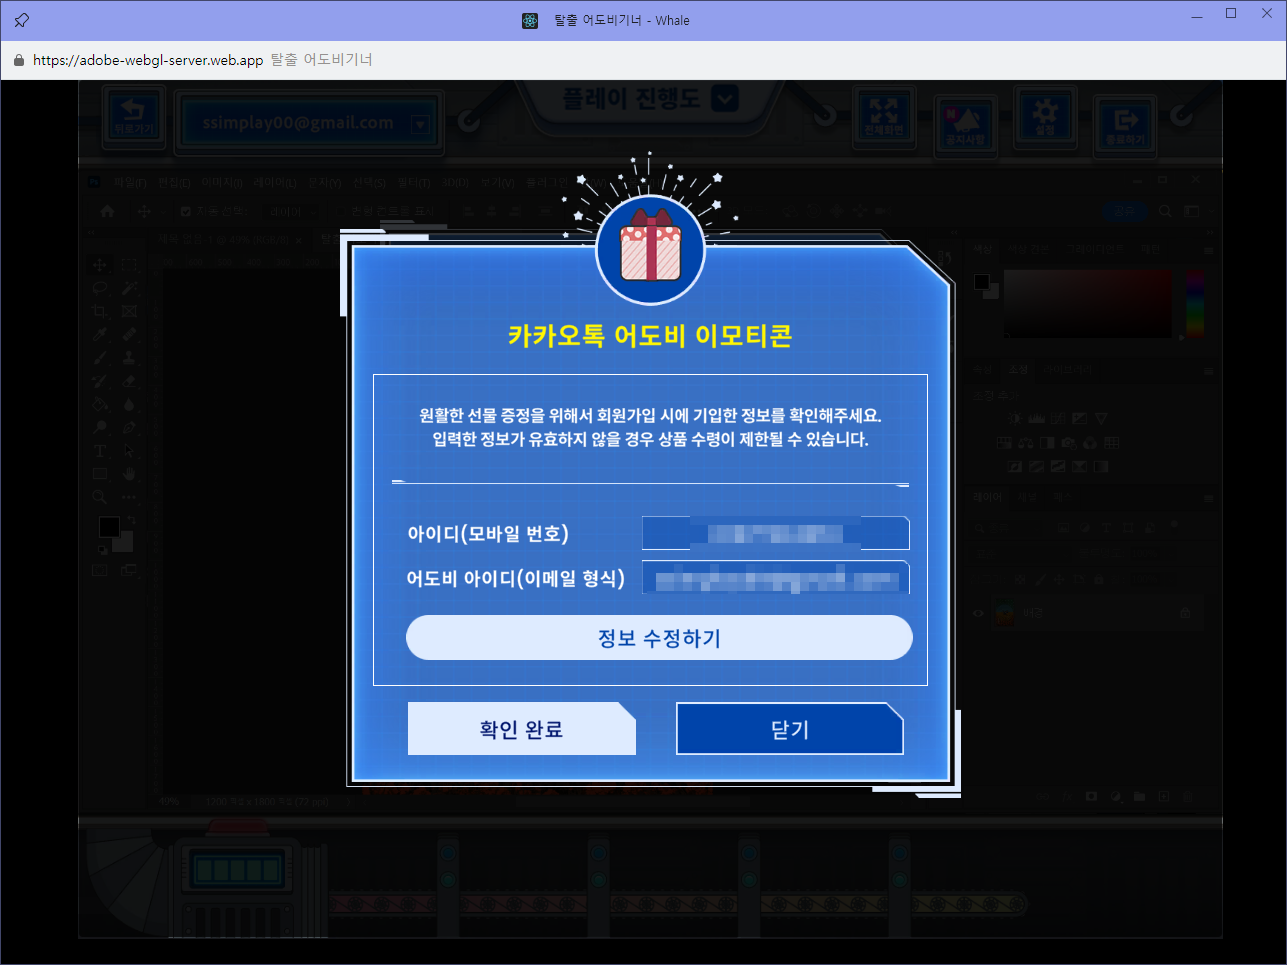Close the dialog with 닫기 button
The image size is (1287, 965).
point(790,729)
